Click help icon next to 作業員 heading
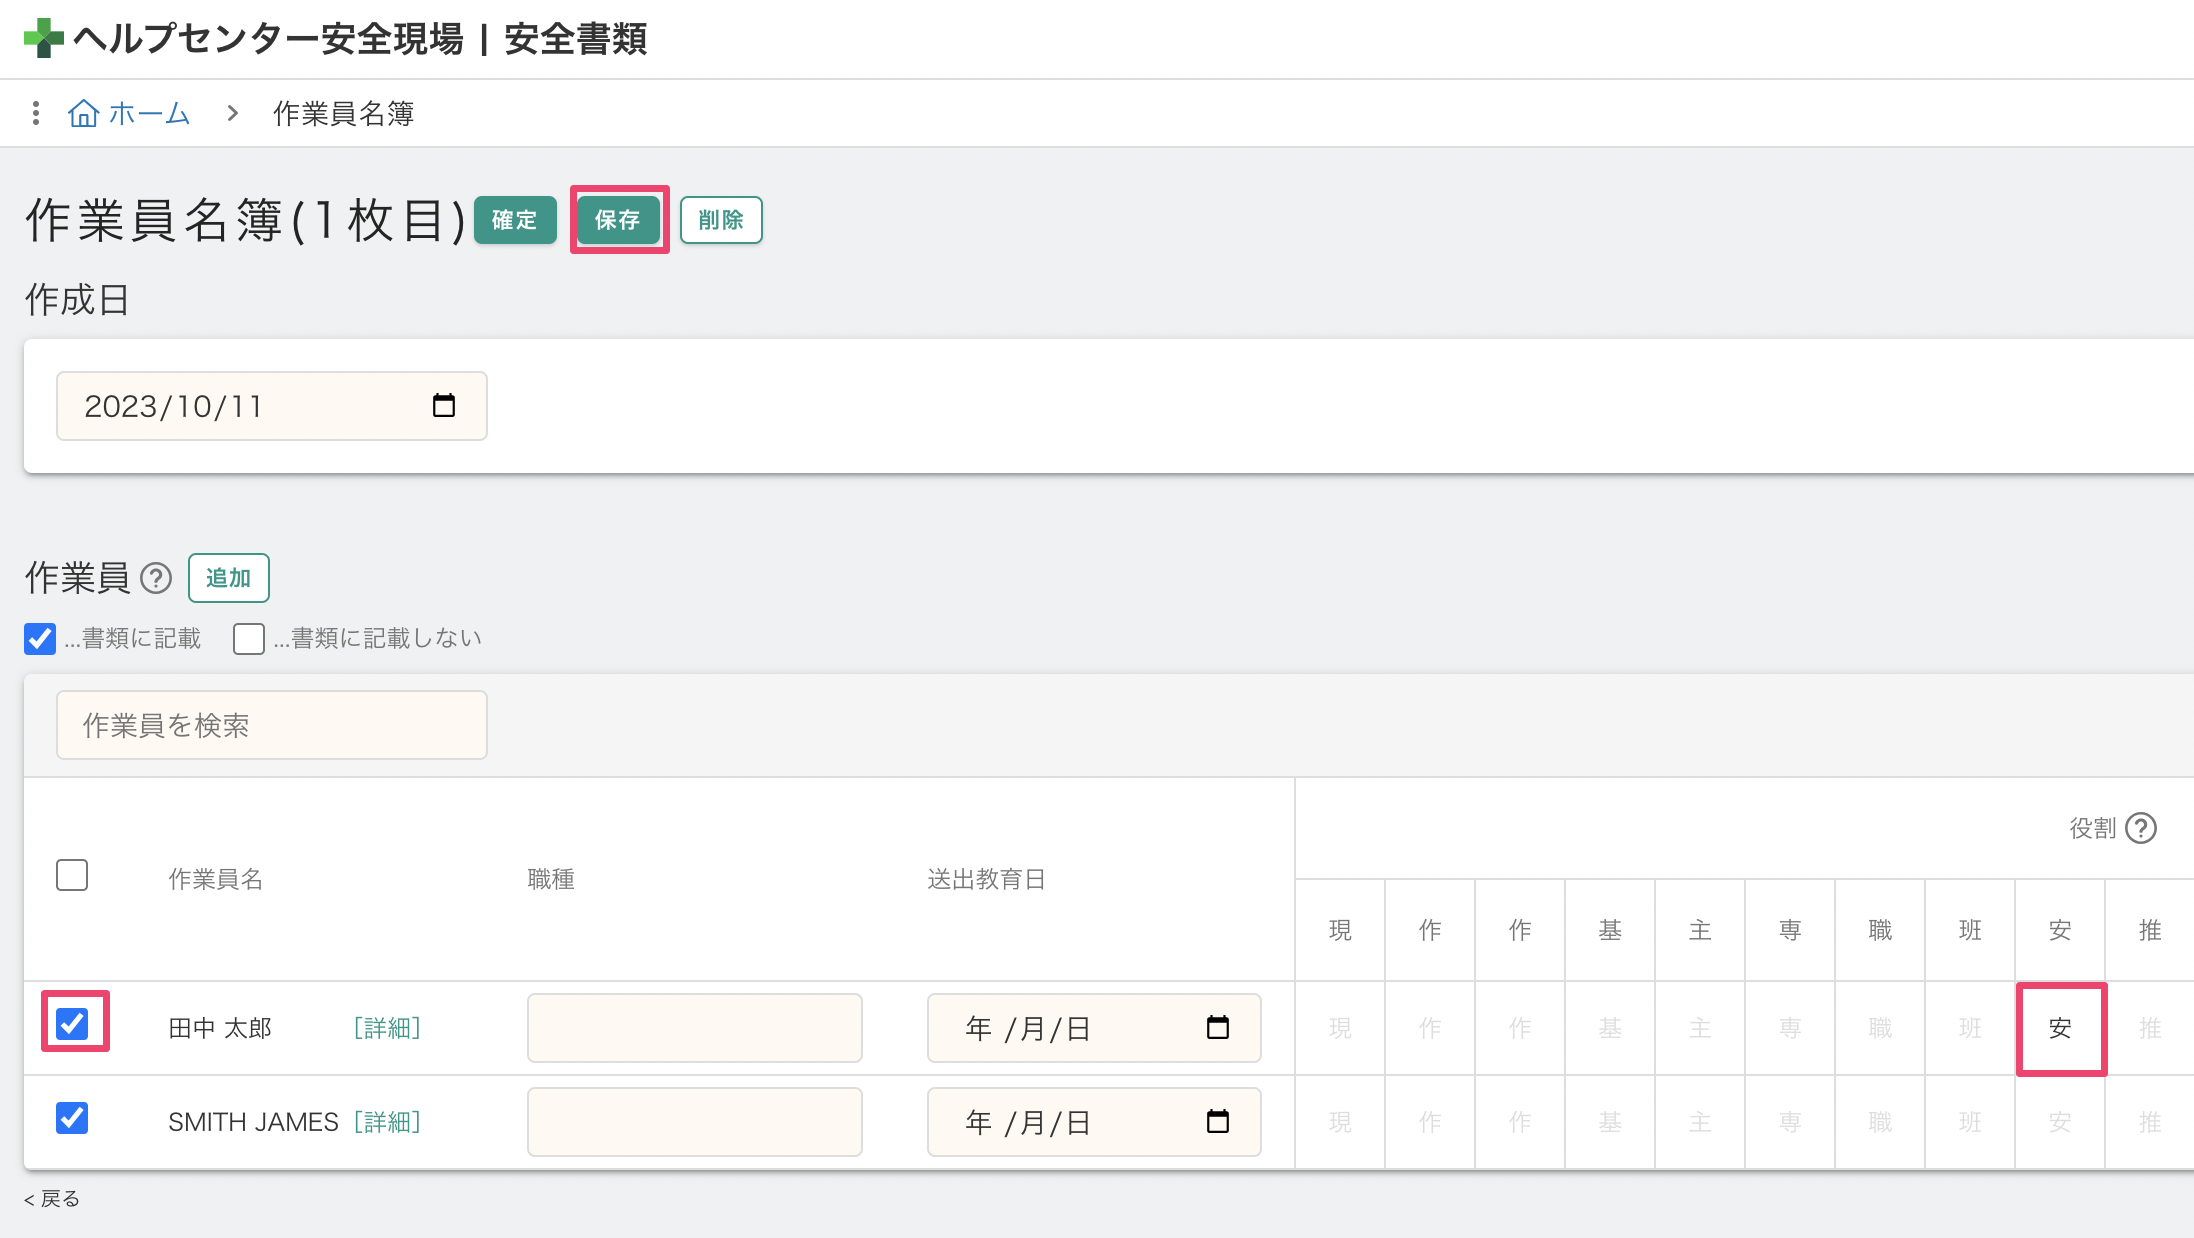The image size is (2194, 1238). click(x=156, y=578)
